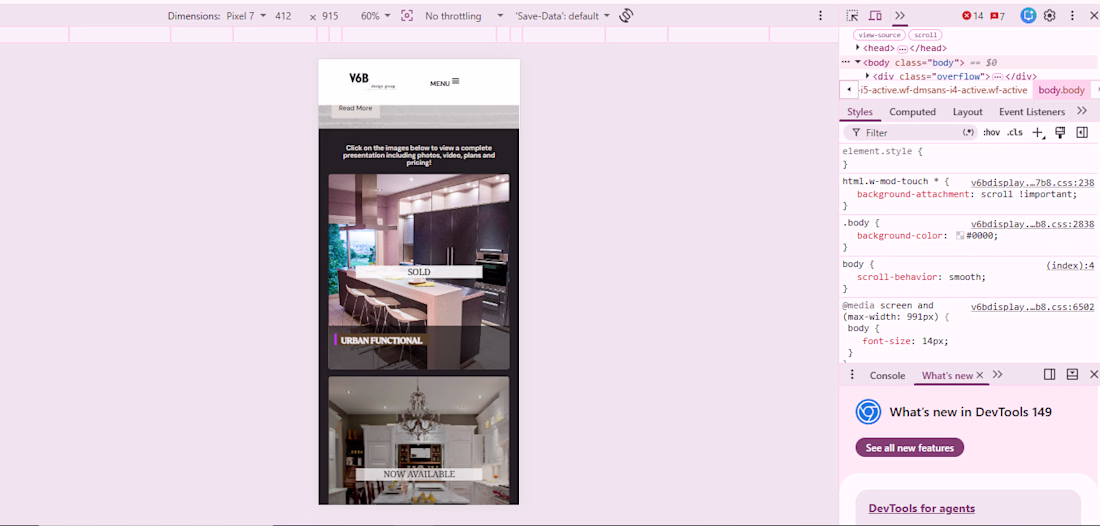1100x526 pixels.
Task: Open the 60% zoom dropdown
Action: pyautogui.click(x=375, y=15)
